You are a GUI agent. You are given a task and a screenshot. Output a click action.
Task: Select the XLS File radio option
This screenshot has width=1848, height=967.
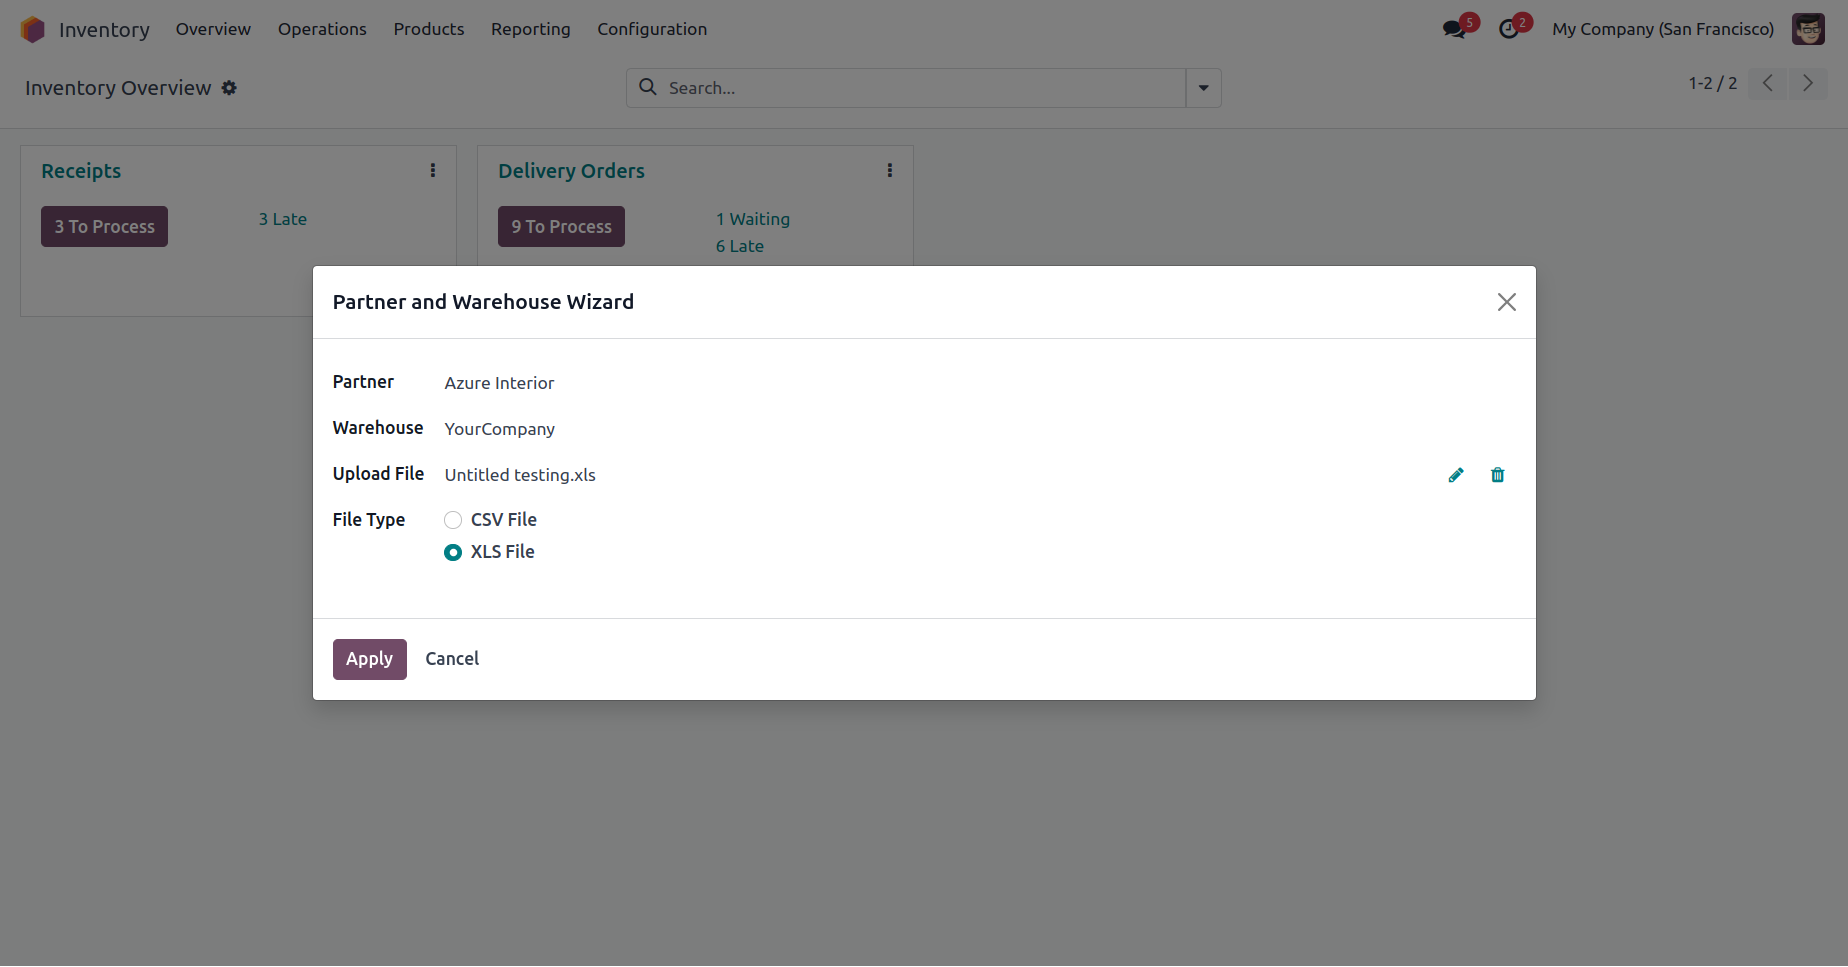[x=453, y=552]
